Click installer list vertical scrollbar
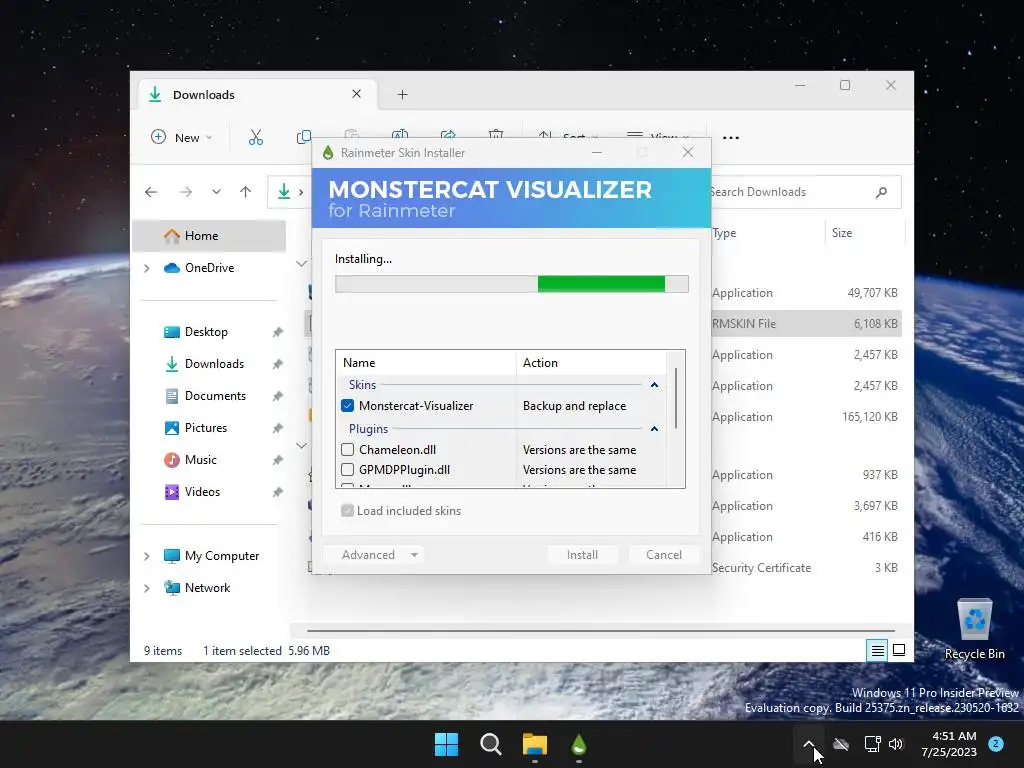 (676, 398)
